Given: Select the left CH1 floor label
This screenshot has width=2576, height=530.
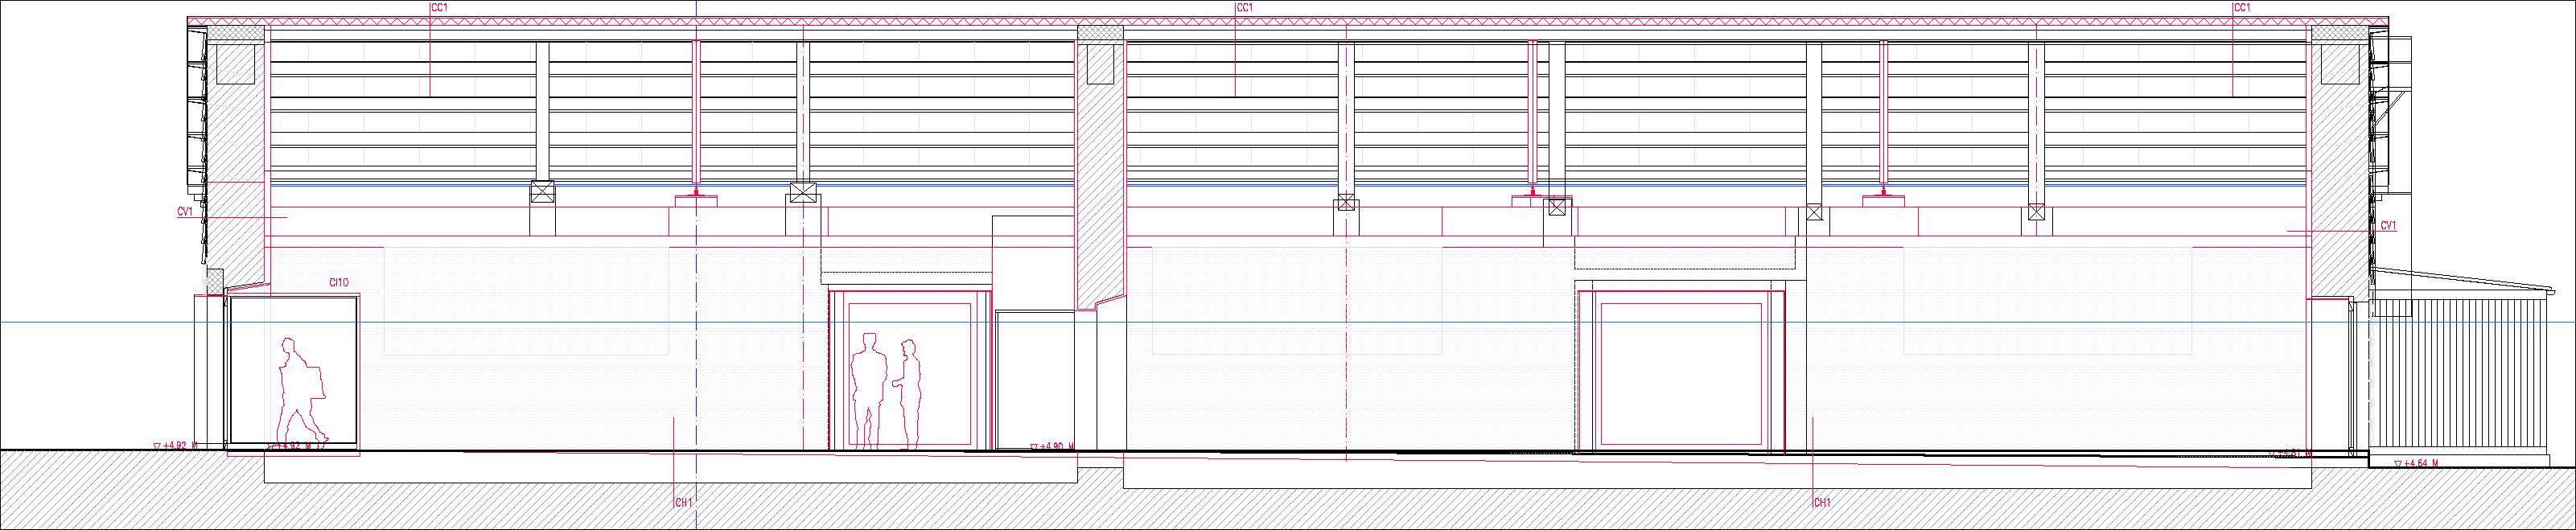Looking at the screenshot, I should (685, 501).
